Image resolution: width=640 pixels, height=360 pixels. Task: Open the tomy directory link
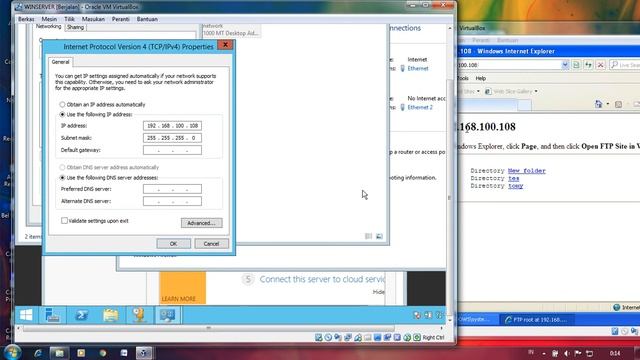[x=516, y=186]
